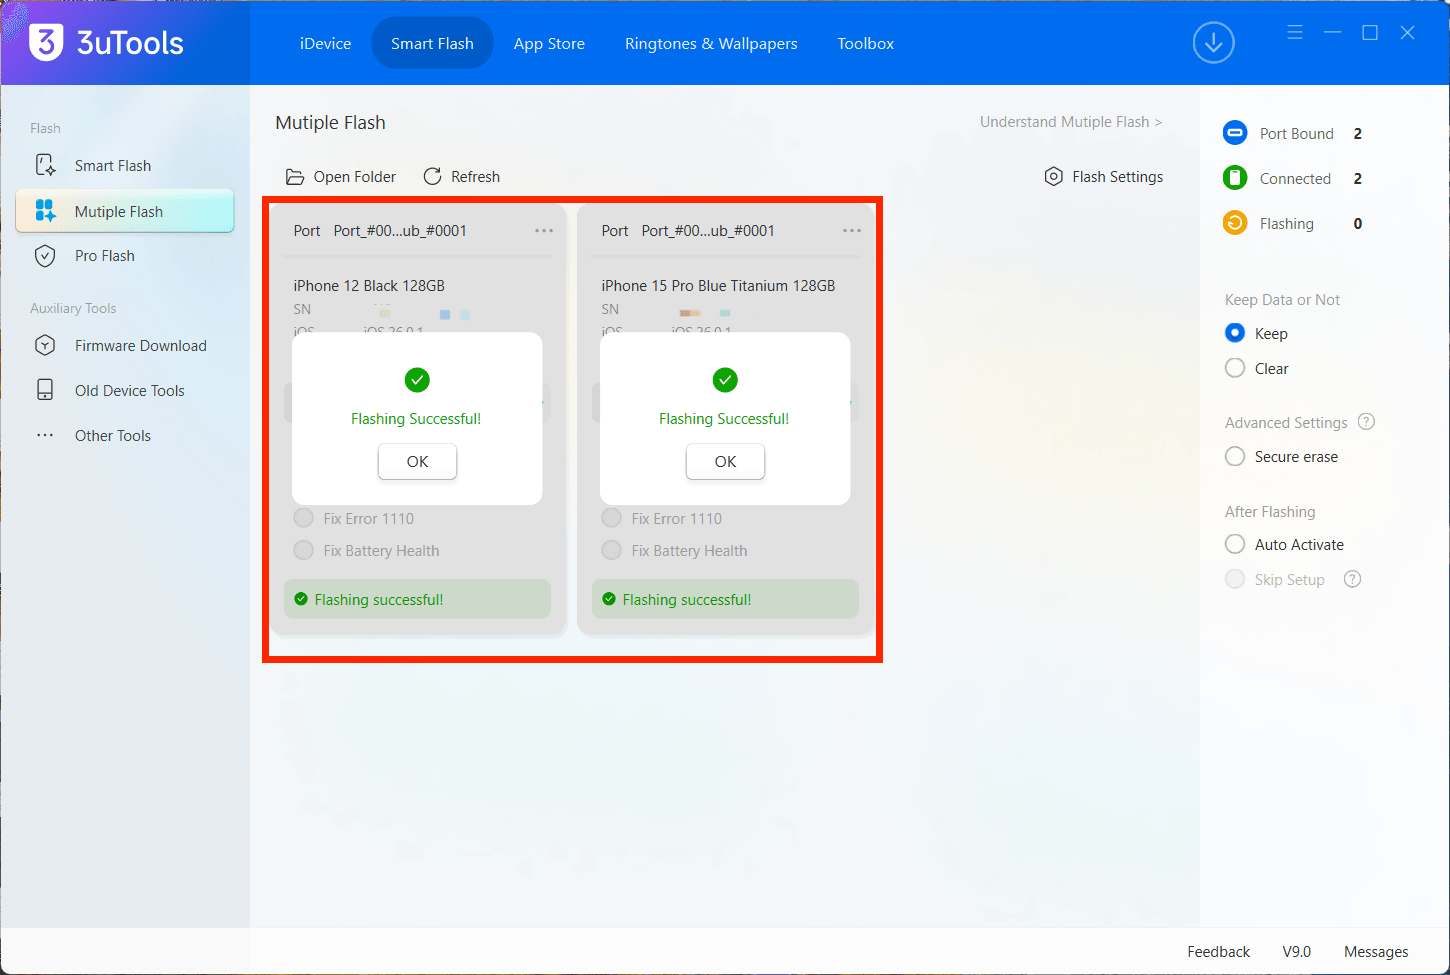Click the Connected status icon
The width and height of the screenshot is (1450, 975).
click(1234, 178)
